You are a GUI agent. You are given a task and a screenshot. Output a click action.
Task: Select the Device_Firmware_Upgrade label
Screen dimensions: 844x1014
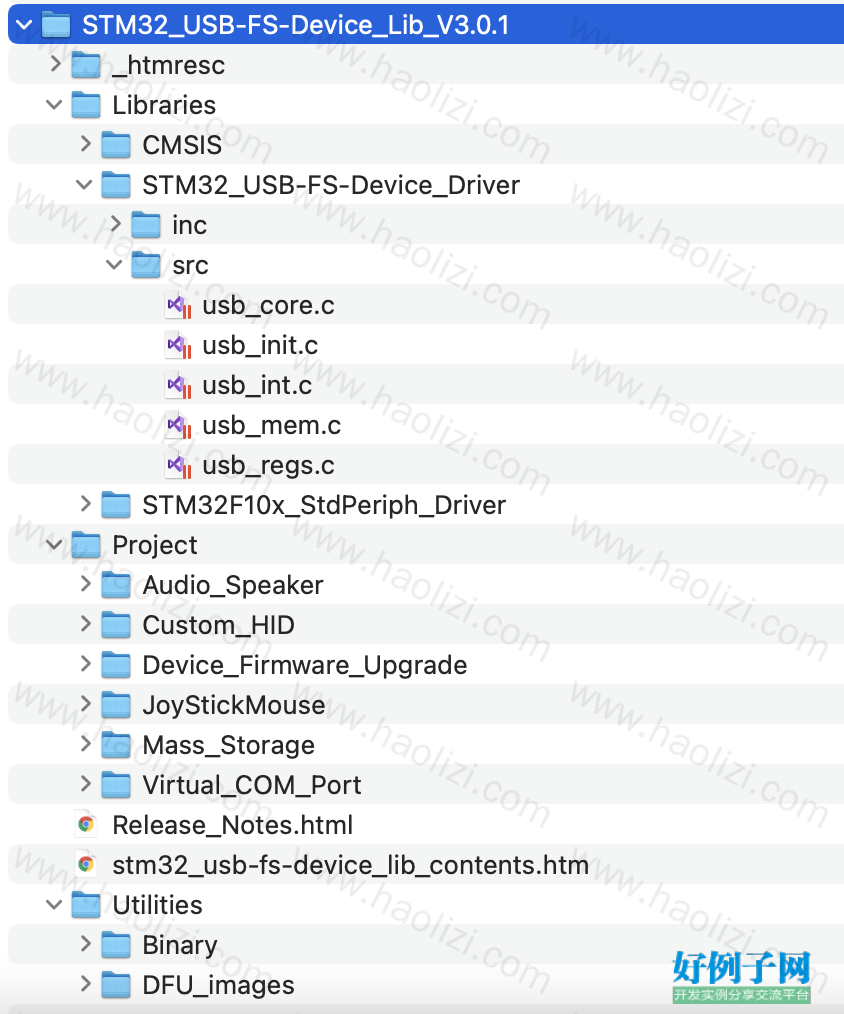tap(305, 665)
